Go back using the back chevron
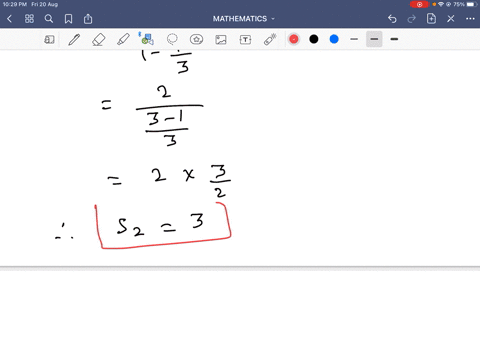Image resolution: width=480 pixels, height=360 pixels. click(9, 19)
